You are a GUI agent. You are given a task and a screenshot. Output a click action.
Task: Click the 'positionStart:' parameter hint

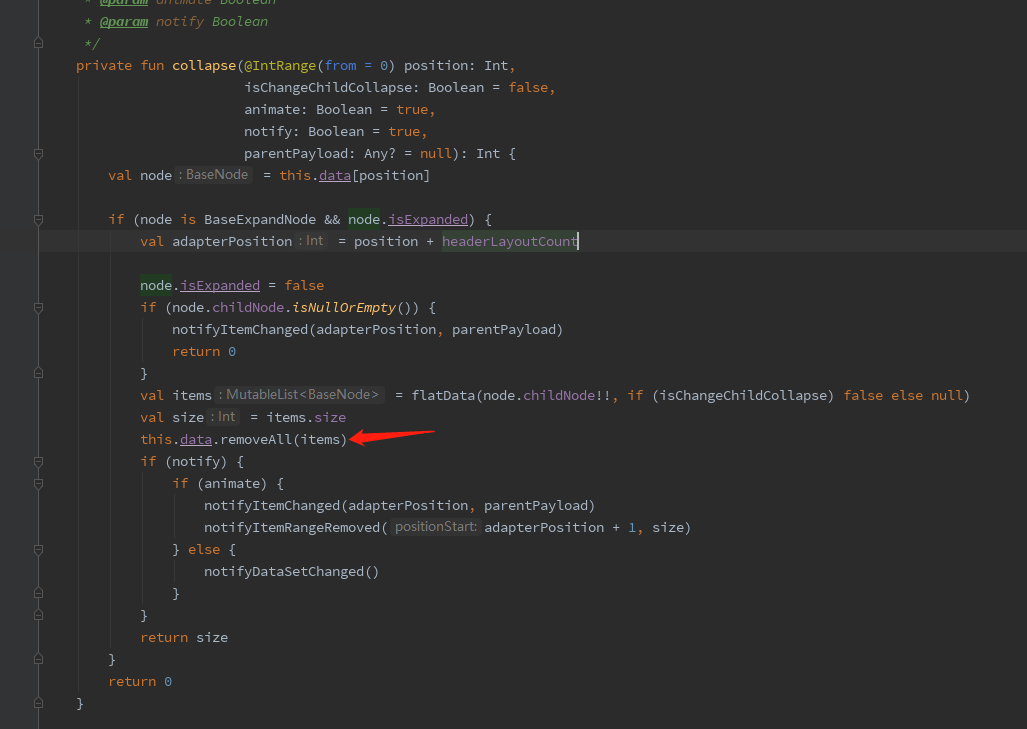[x=436, y=527]
